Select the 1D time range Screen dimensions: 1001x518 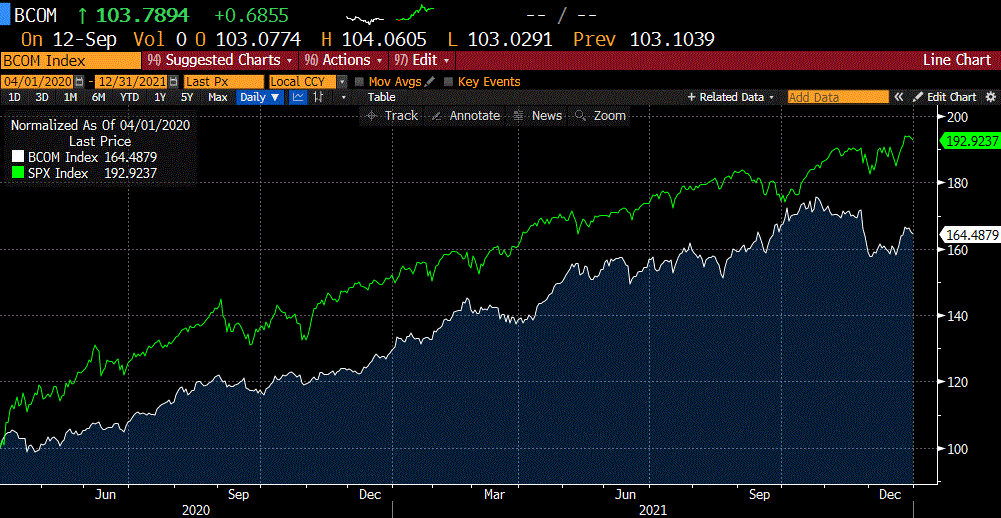(x=14, y=97)
